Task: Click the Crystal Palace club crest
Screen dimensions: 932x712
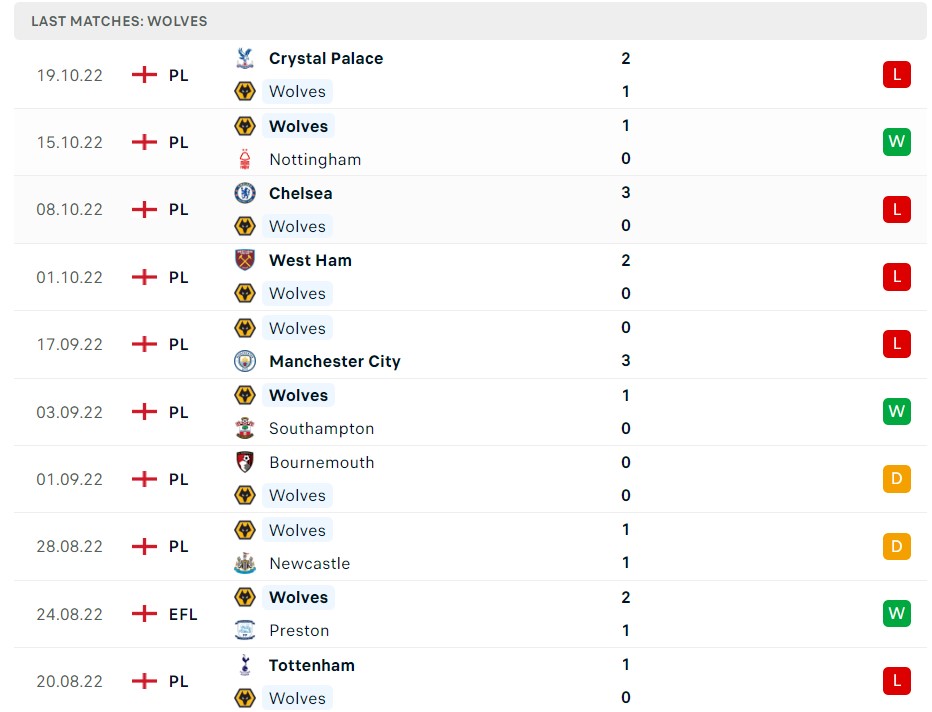Action: tap(244, 58)
